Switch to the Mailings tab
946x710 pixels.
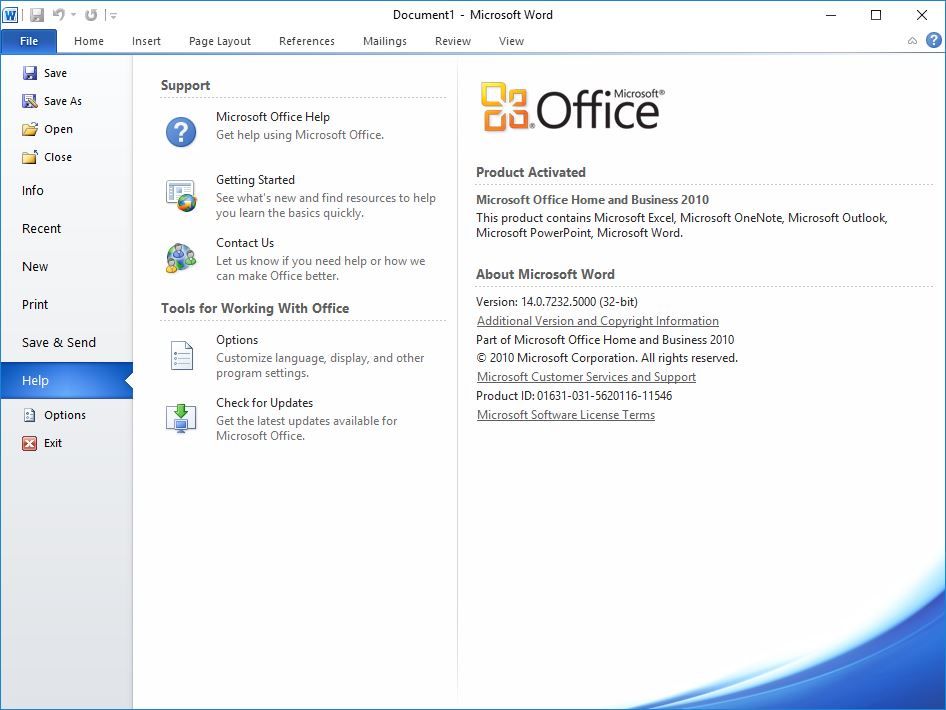pyautogui.click(x=385, y=41)
